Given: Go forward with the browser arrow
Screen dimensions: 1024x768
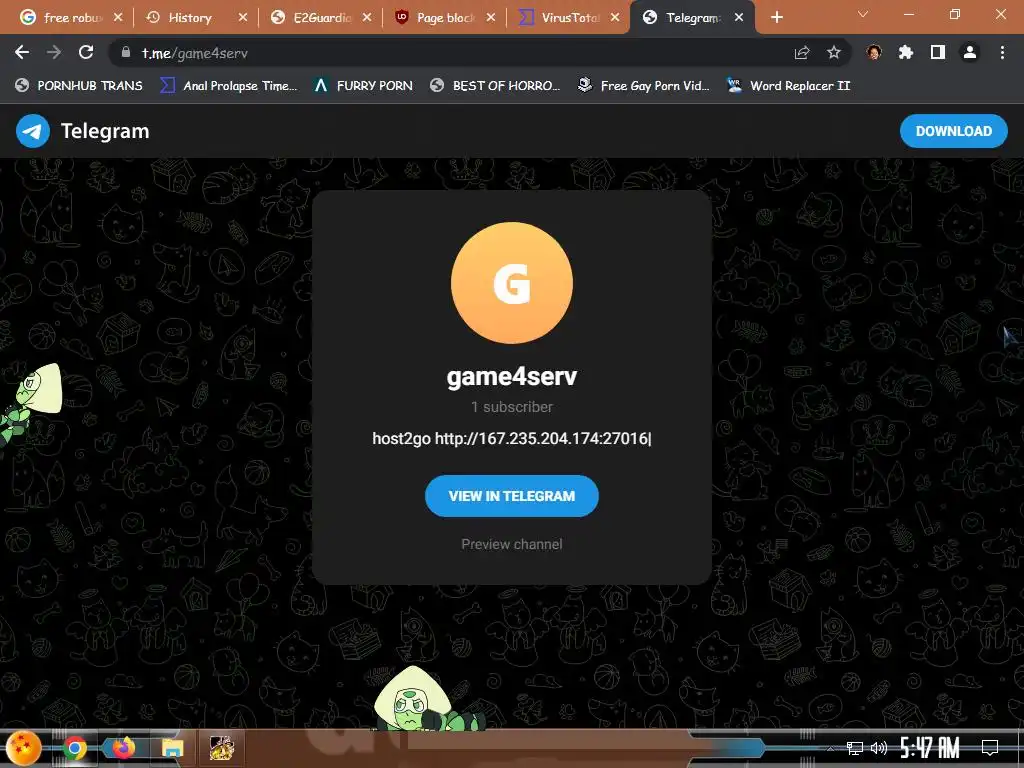Looking at the screenshot, I should click(54, 53).
